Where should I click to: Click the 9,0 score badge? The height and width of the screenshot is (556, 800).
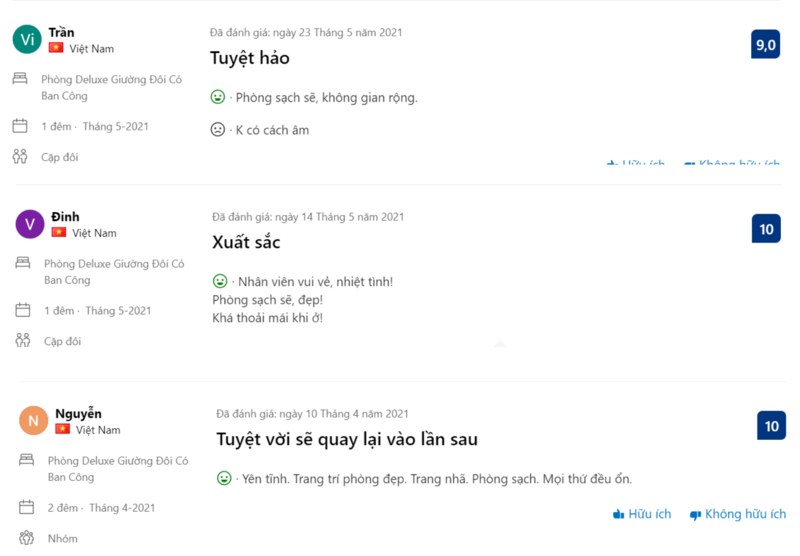pos(765,45)
